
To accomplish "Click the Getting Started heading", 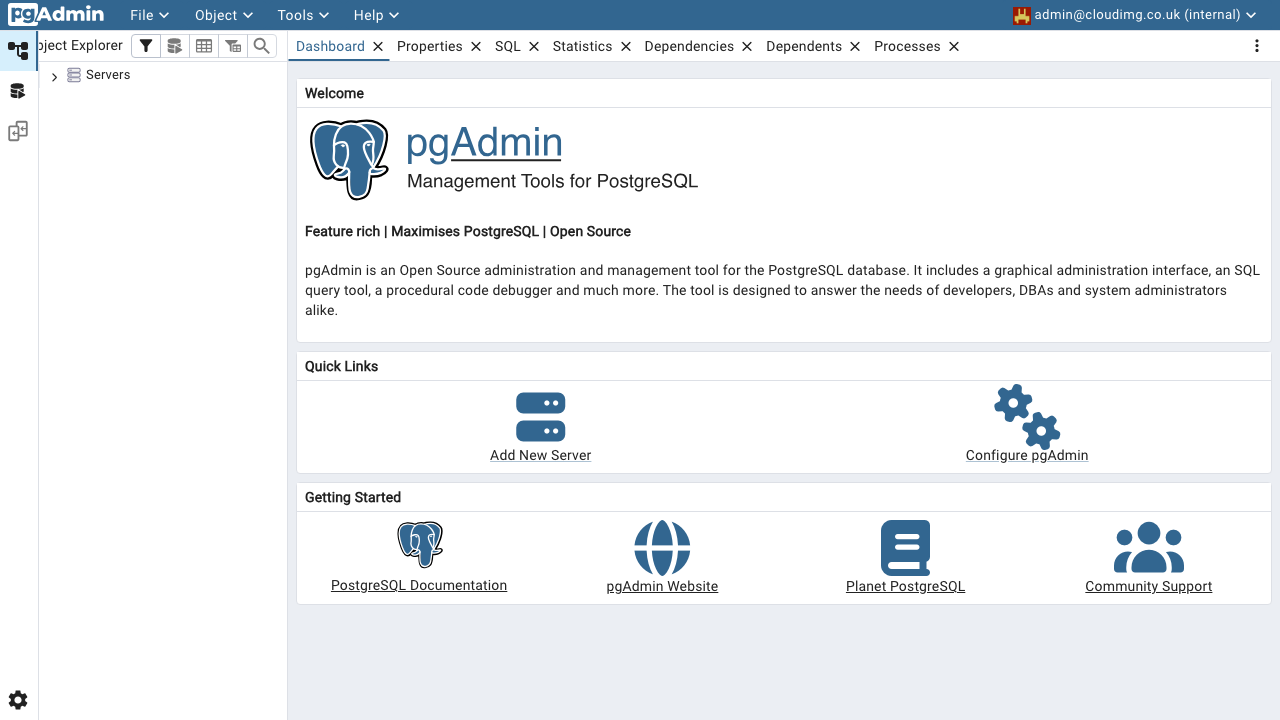I will (353, 497).
